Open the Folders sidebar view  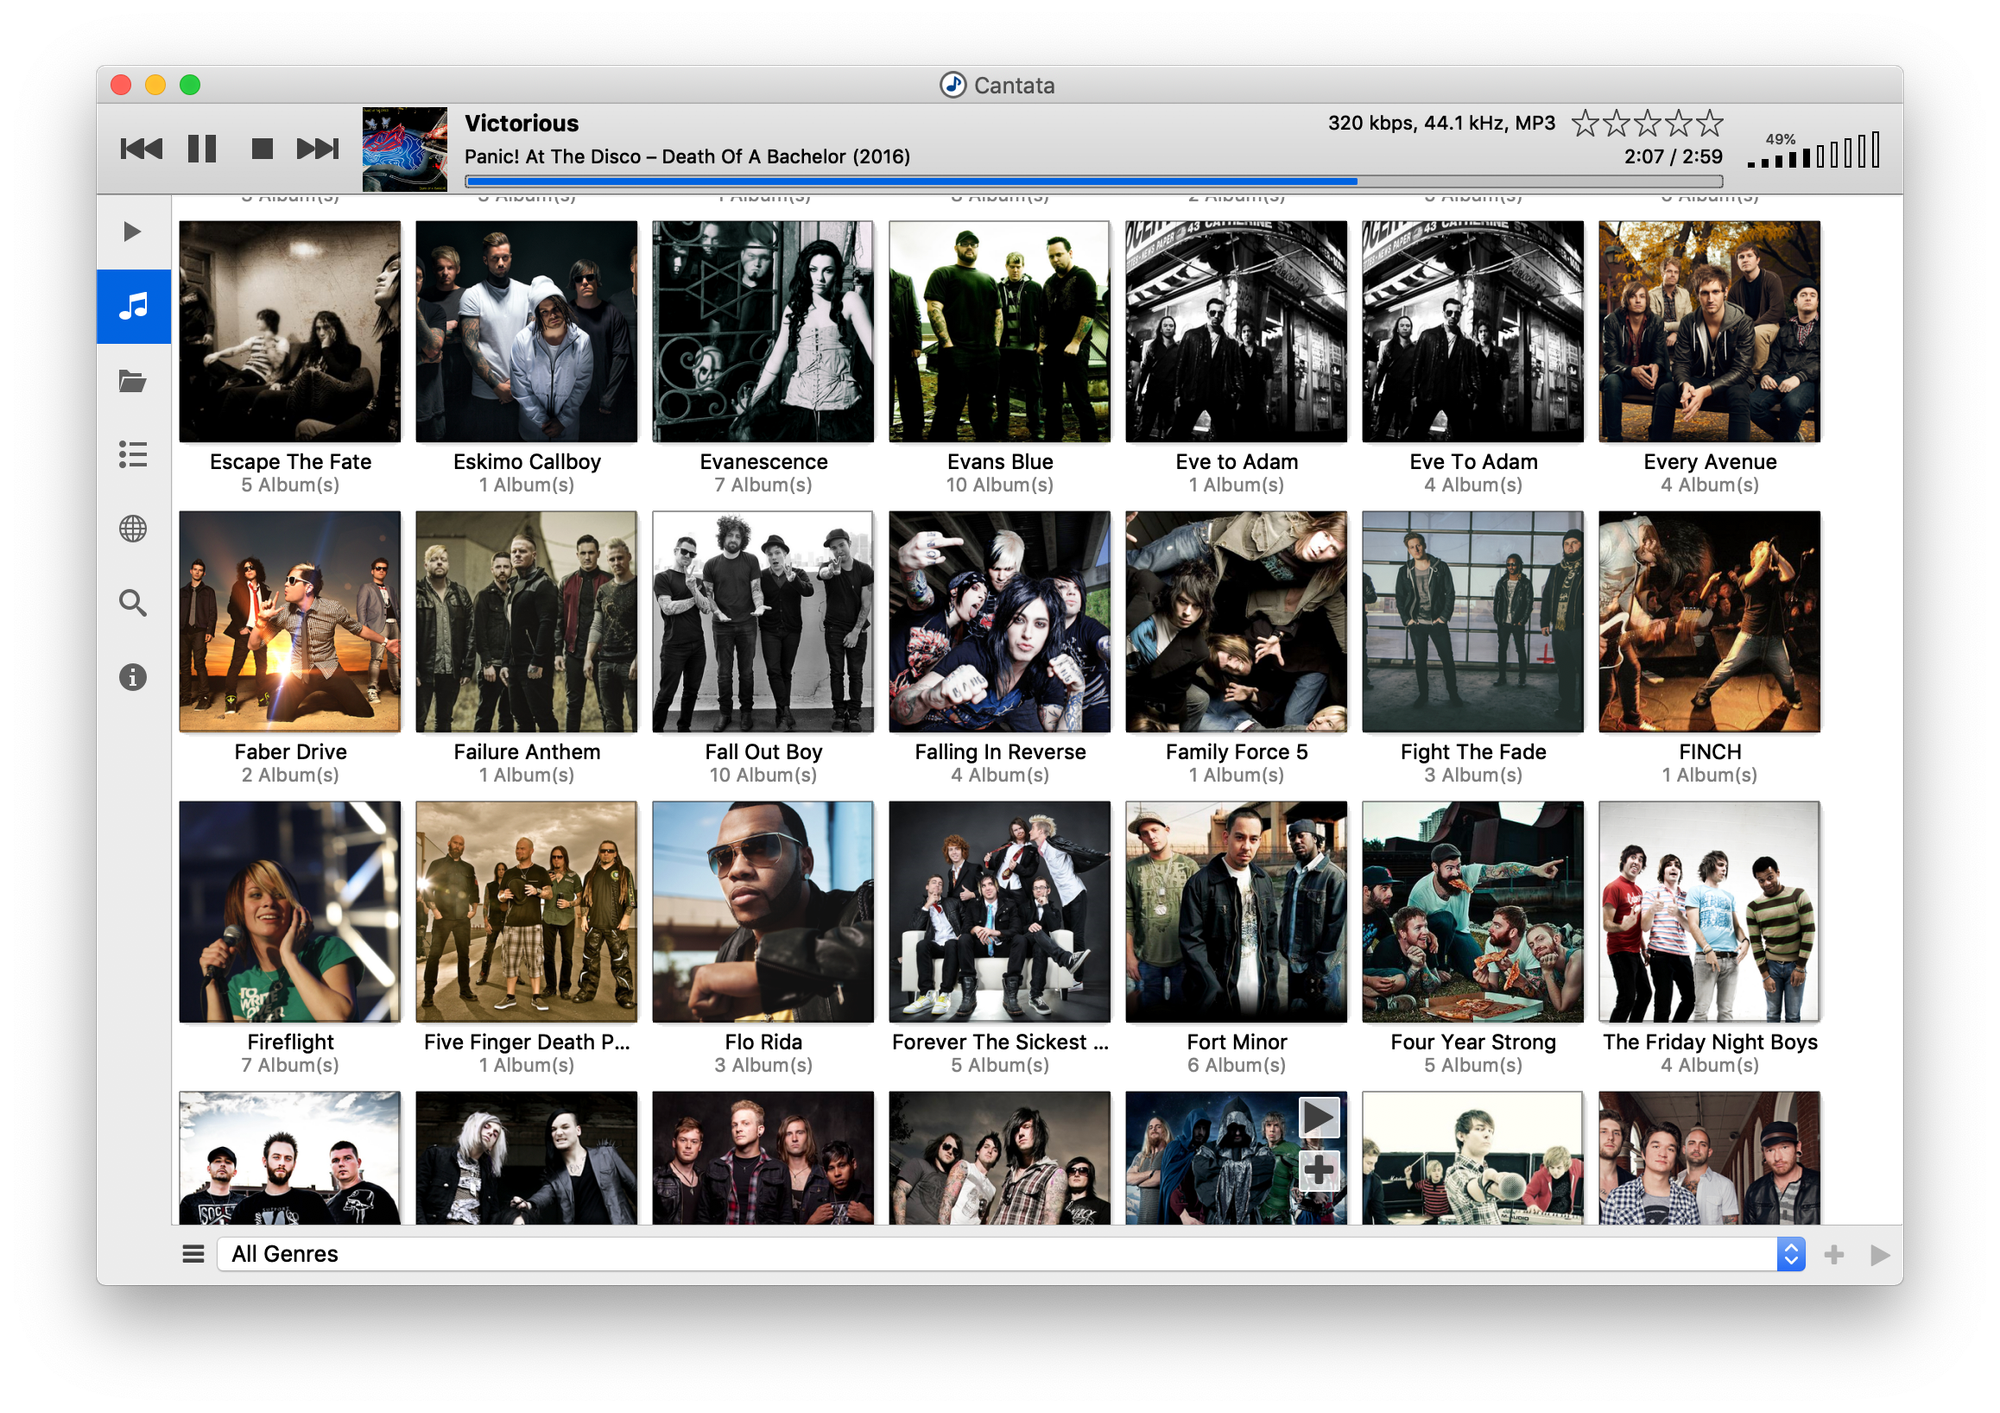pos(133,381)
